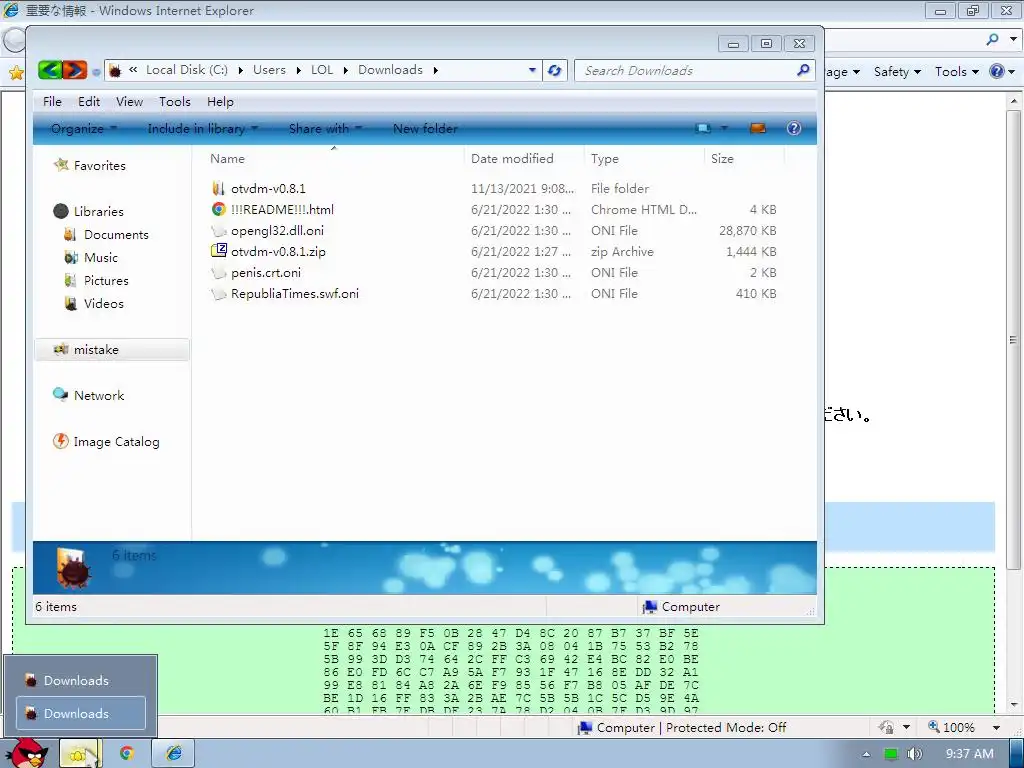The height and width of the screenshot is (768, 1024).
Task: Click the Chrome icon of !!!README!!!.html
Action: pyautogui.click(x=218, y=209)
